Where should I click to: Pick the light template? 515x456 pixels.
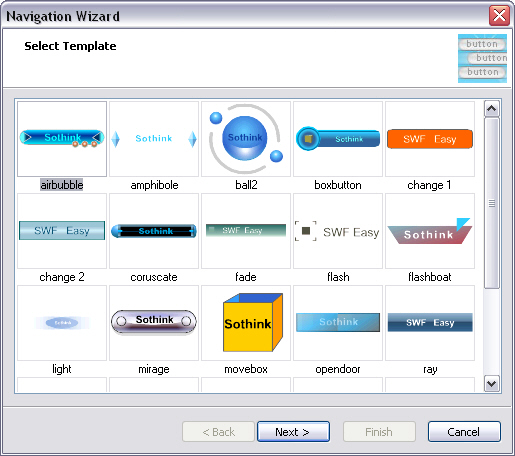[x=62, y=323]
